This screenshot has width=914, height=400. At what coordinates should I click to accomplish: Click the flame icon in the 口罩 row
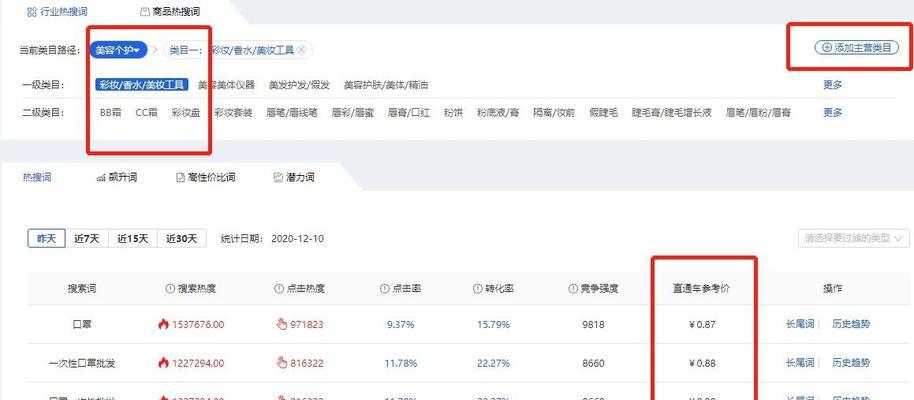tap(163, 324)
